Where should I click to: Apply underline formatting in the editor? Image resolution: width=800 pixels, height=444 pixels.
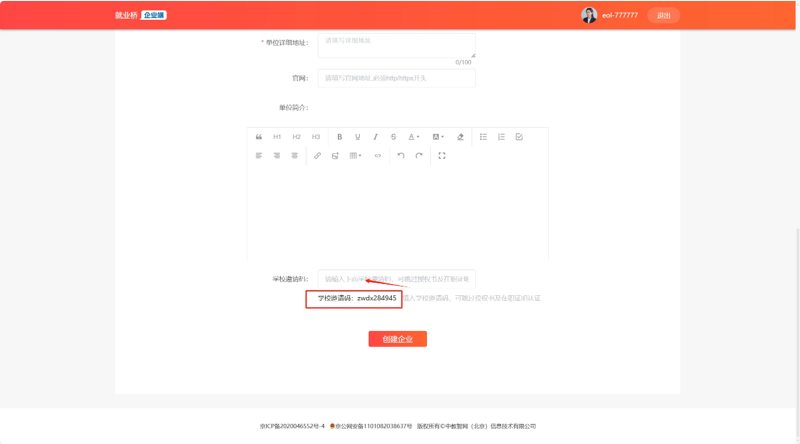tap(358, 137)
